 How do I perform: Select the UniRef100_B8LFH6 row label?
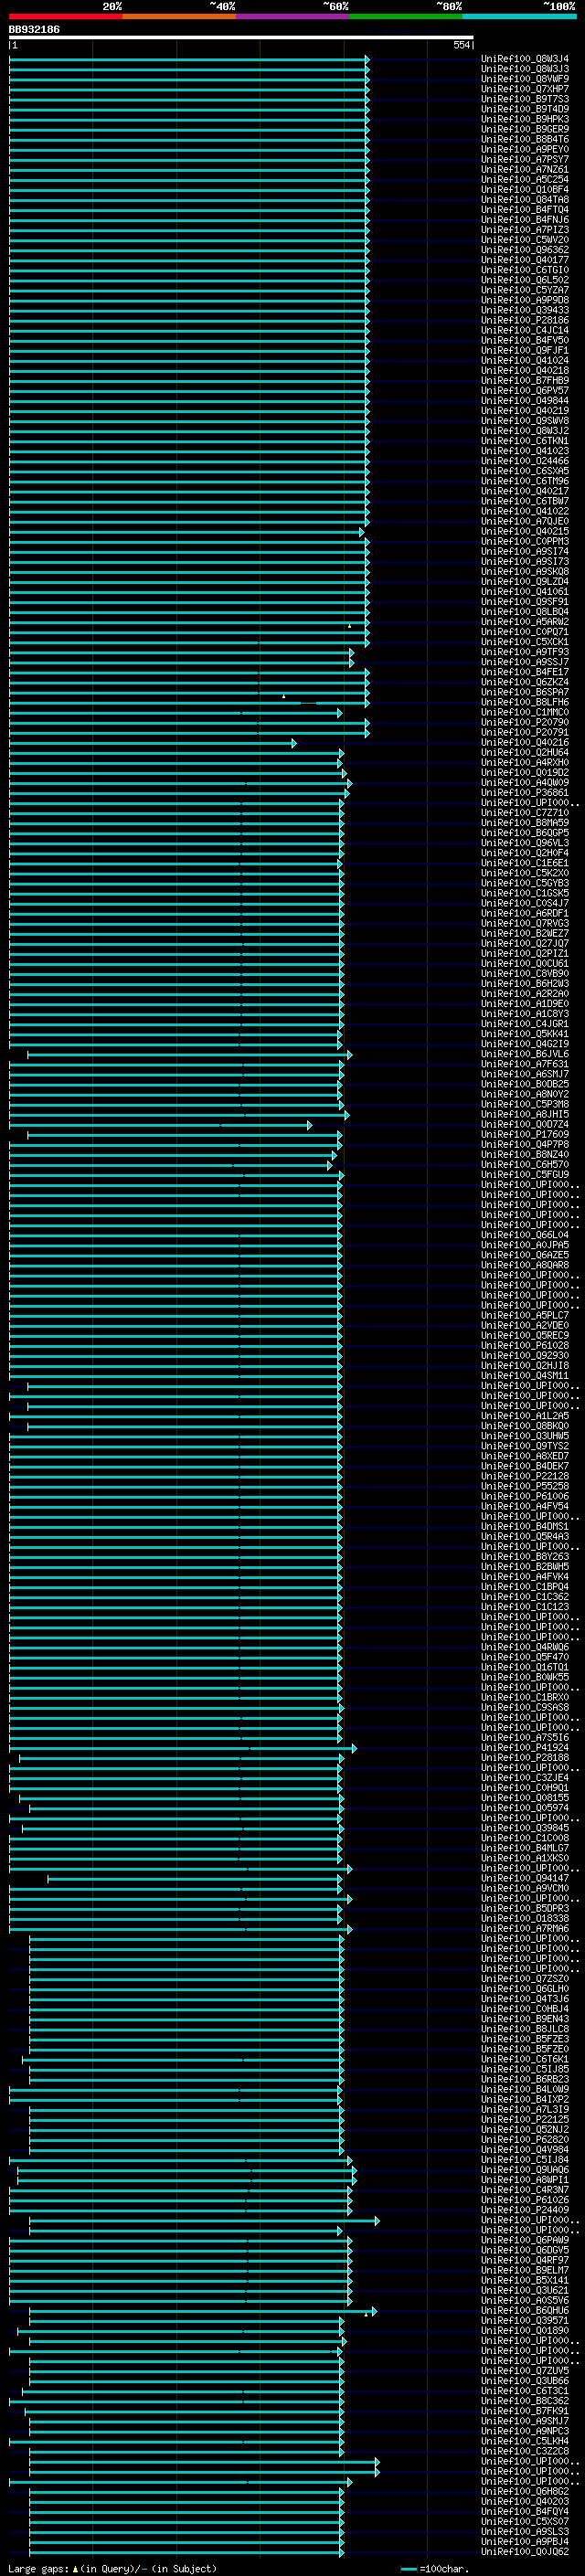pos(525,702)
